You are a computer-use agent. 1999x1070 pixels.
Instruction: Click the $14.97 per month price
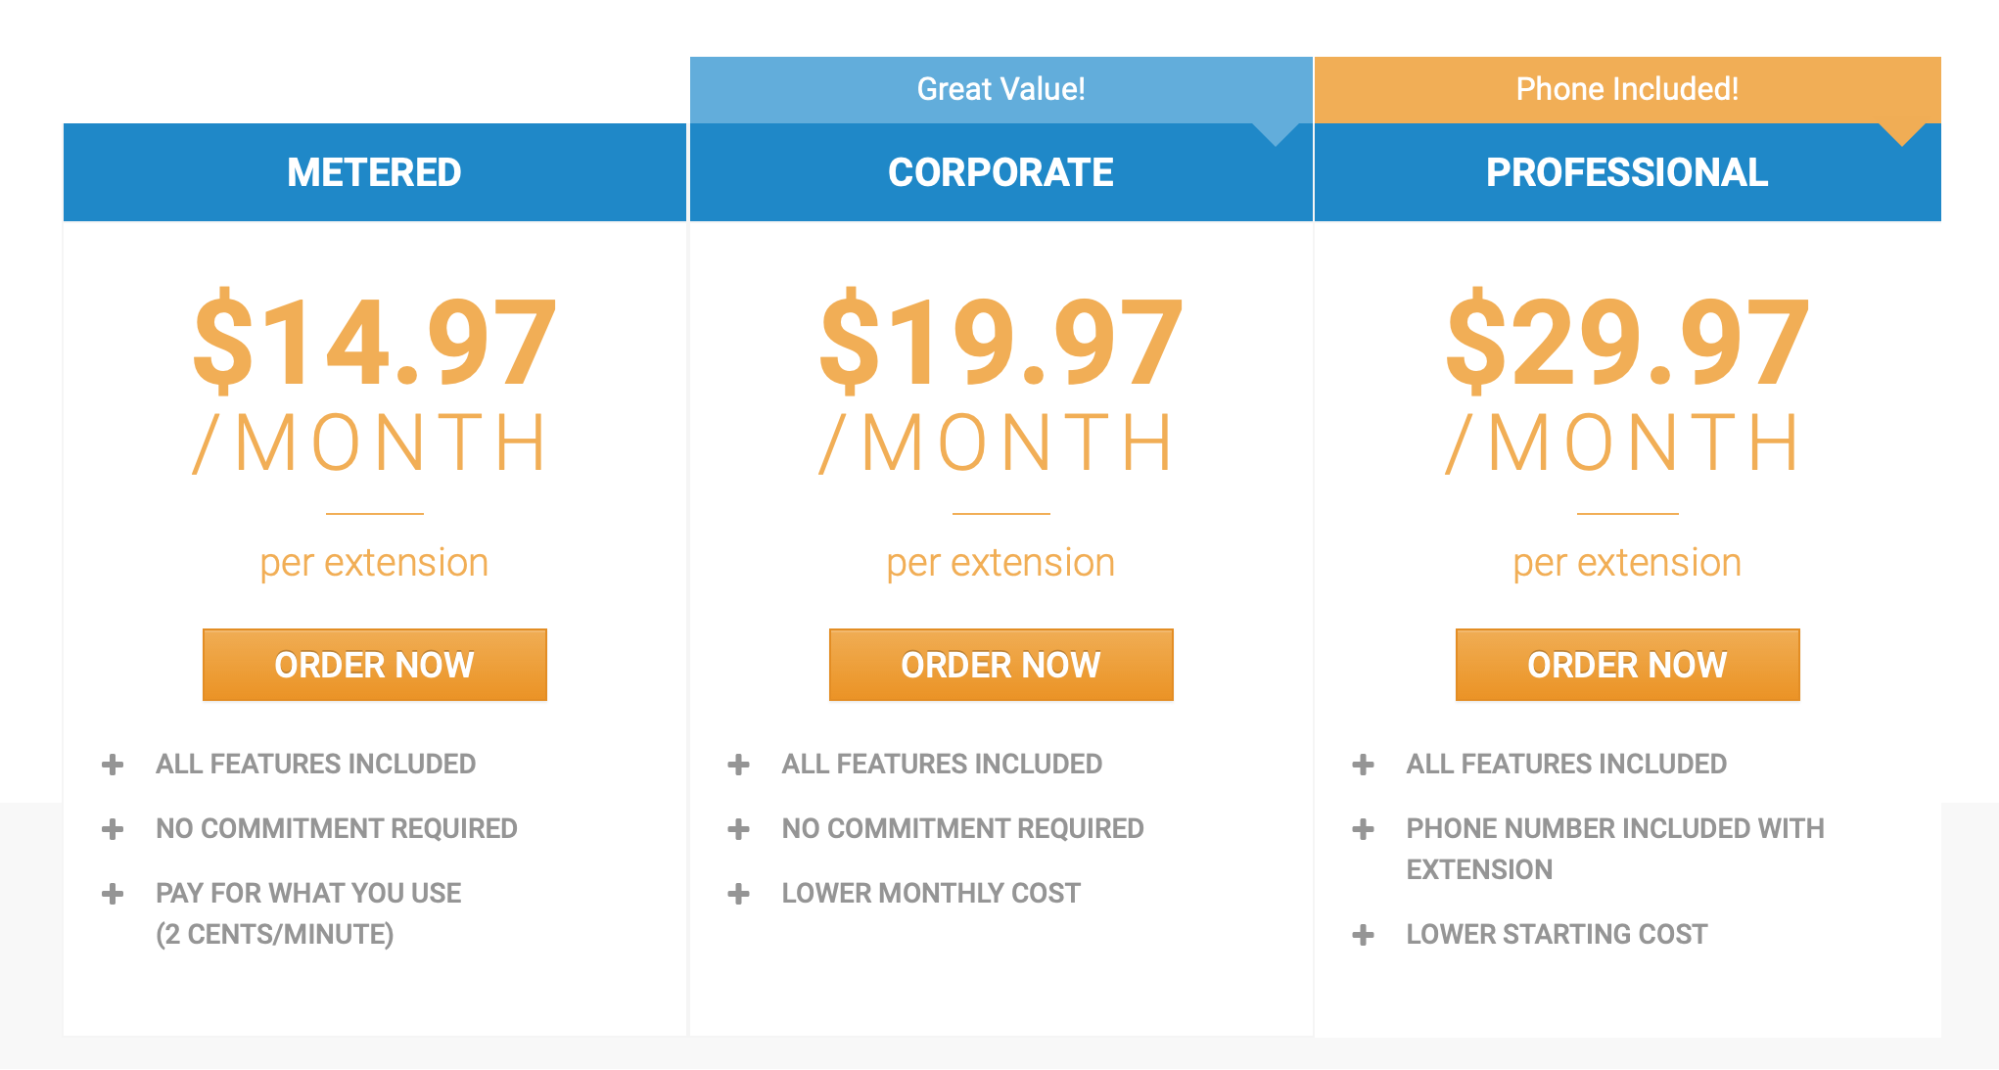[x=374, y=342]
